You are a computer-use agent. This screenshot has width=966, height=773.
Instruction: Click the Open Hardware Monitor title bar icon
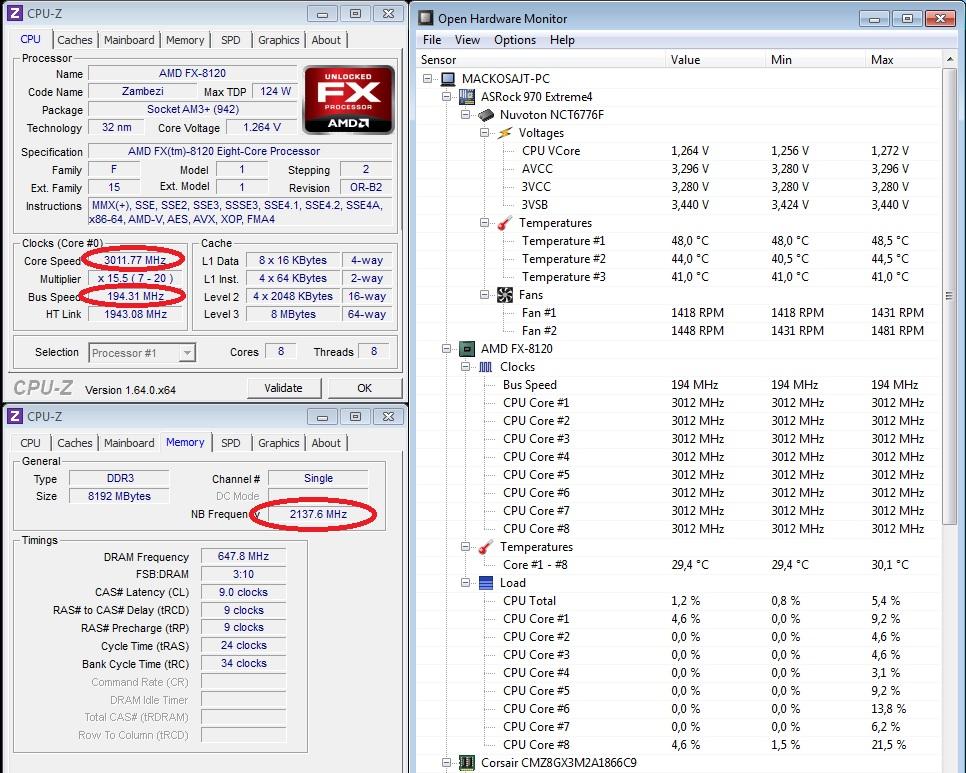(x=426, y=18)
